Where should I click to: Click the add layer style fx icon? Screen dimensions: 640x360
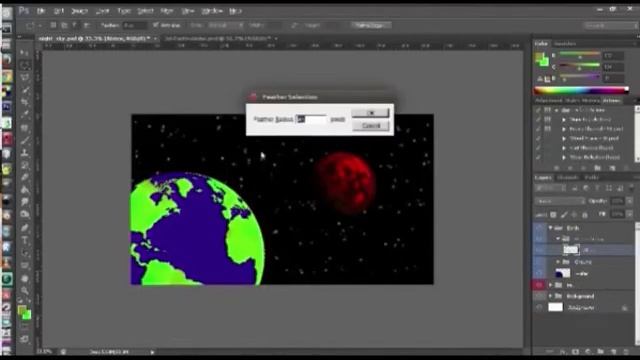(563, 351)
